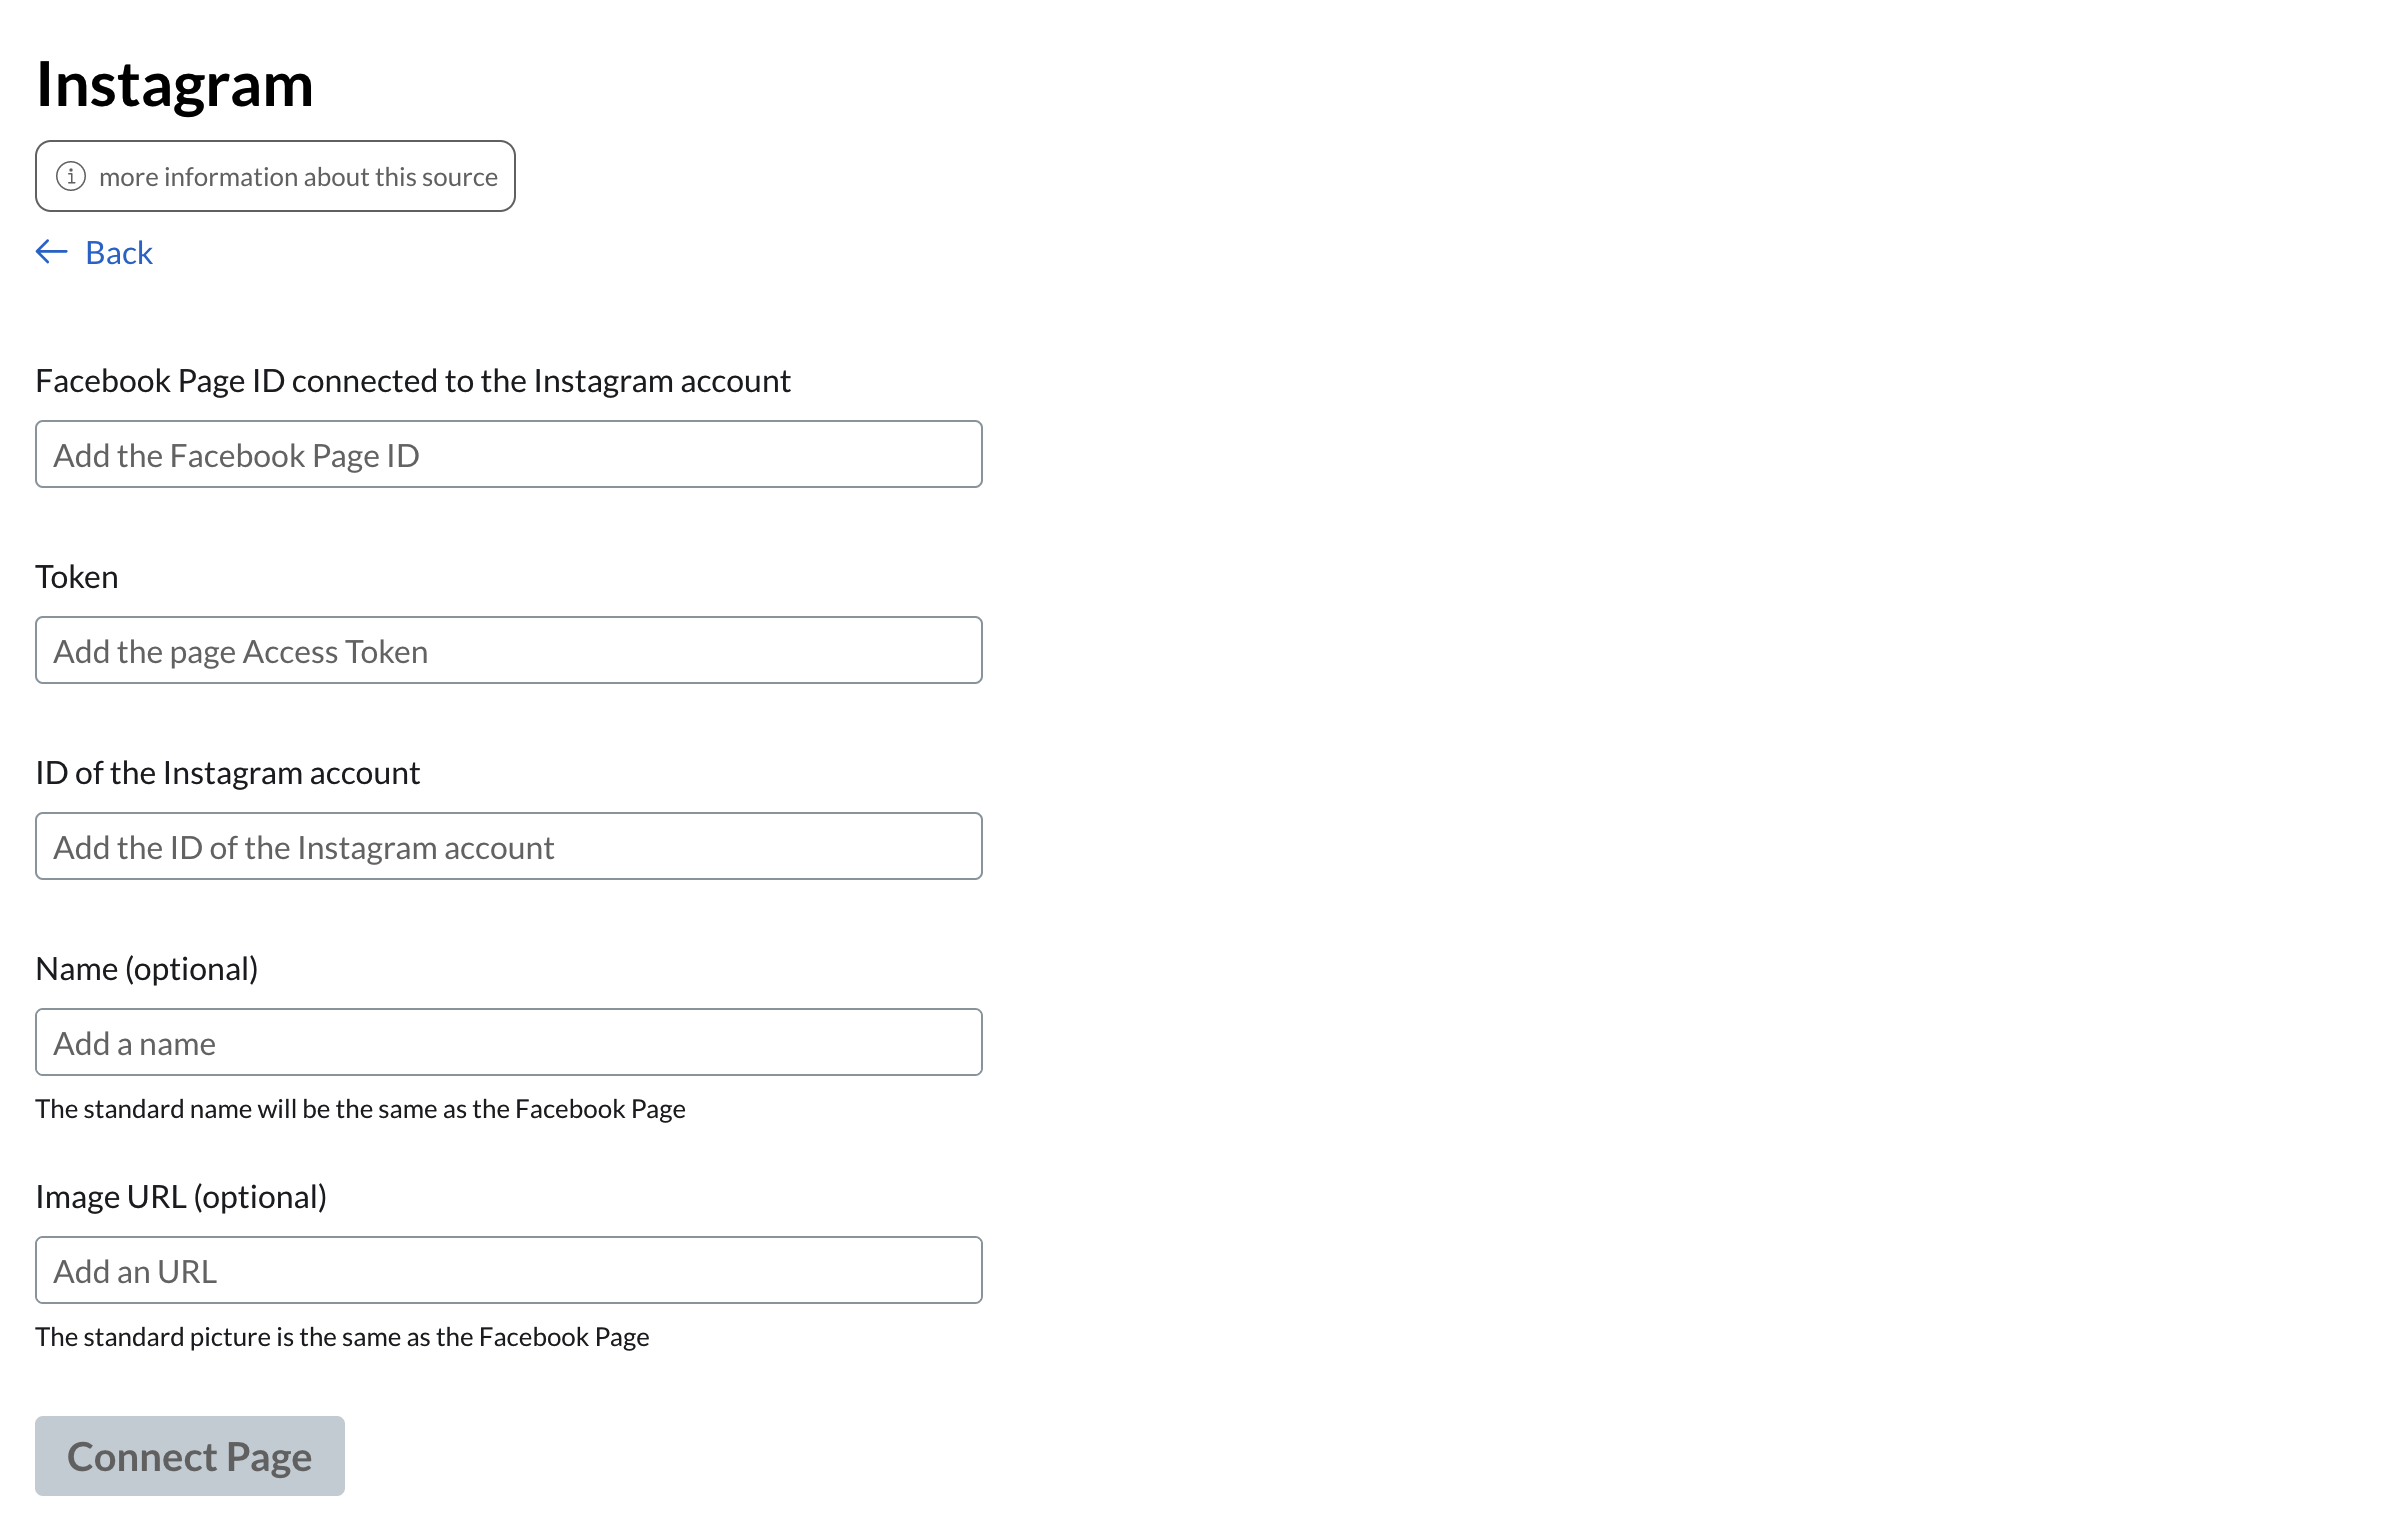Click the right end of the Image URL input
Image resolution: width=2398 pixels, height=1532 pixels.
(x=950, y=1271)
